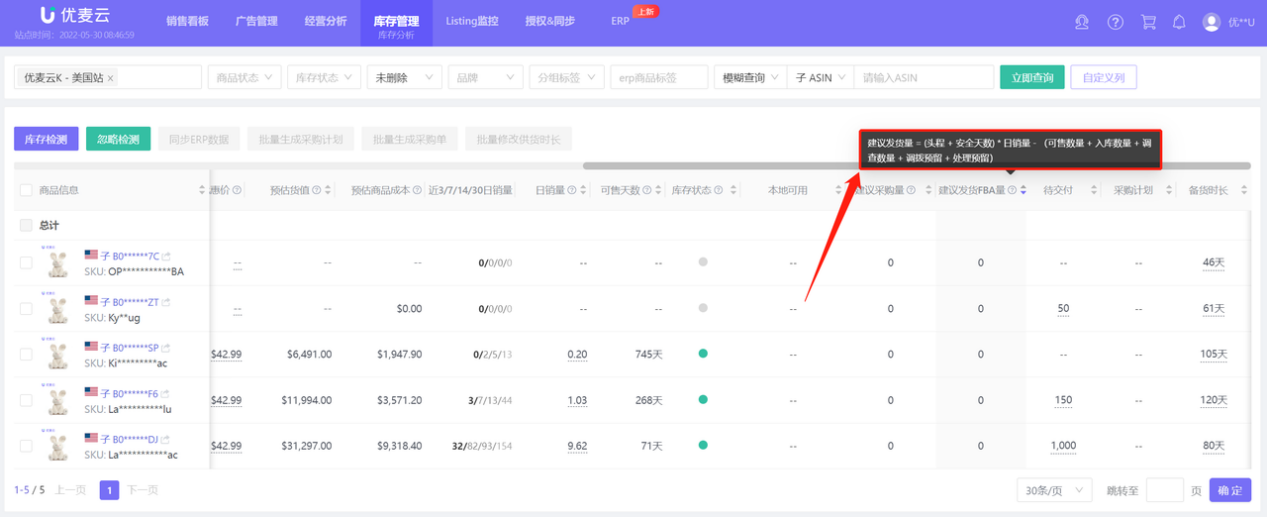This screenshot has width=1267, height=517.
Task: Toggle select-all checkbox in 商品信息 header
Action: (x=26, y=190)
